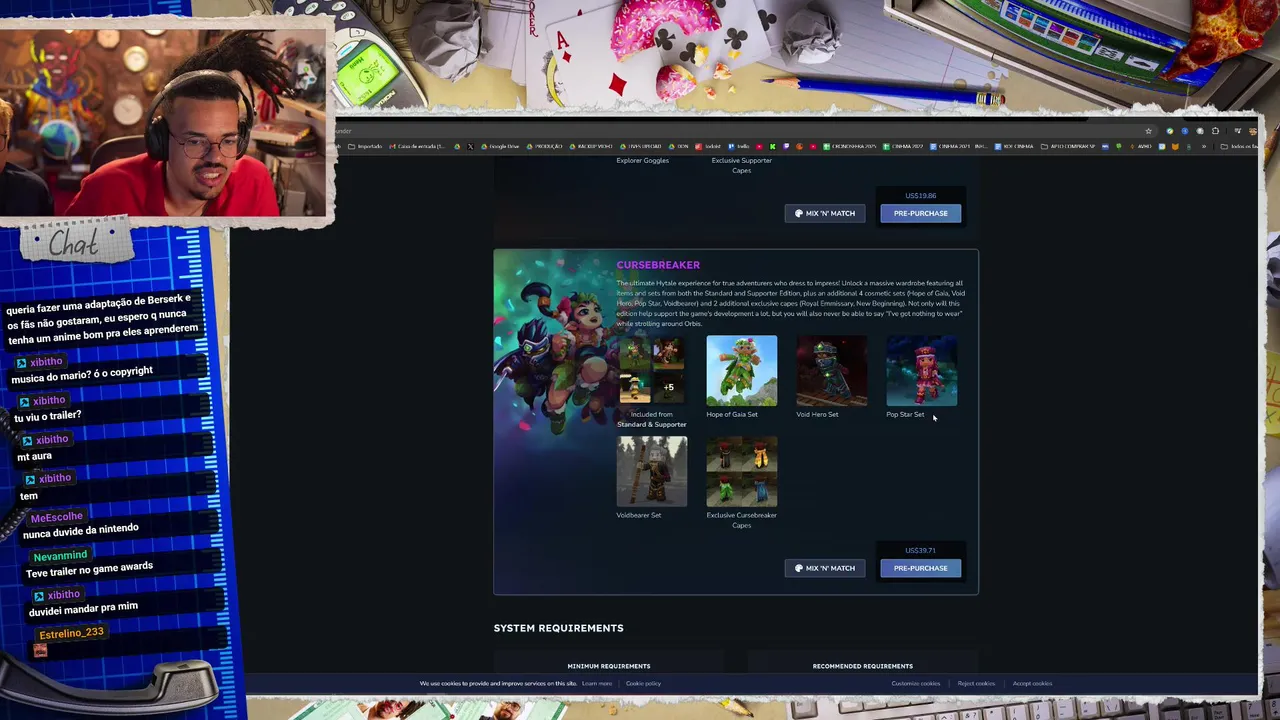The image size is (1280, 720).
Task: Open the browser extensions puzzle icon
Action: pos(1215,131)
